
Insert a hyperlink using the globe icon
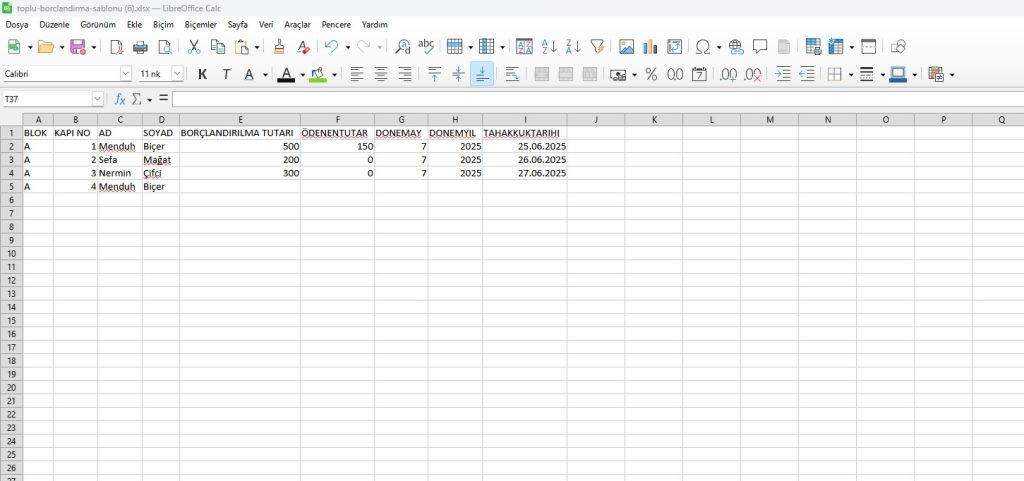736,46
